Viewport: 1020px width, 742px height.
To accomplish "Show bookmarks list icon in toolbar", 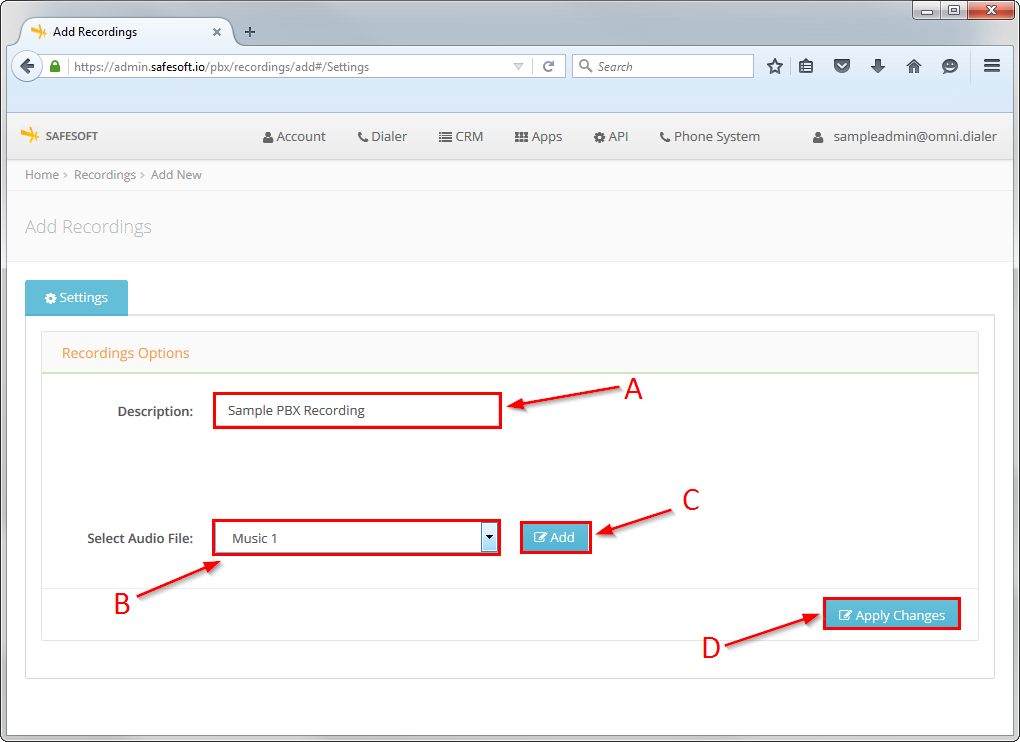I will click(x=806, y=66).
